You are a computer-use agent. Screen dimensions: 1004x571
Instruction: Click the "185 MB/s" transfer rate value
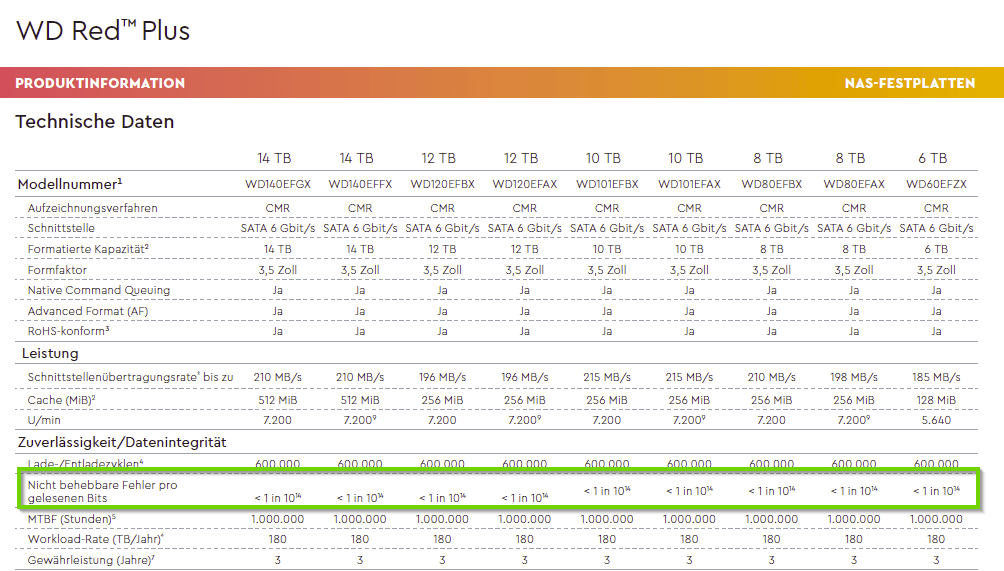click(936, 378)
